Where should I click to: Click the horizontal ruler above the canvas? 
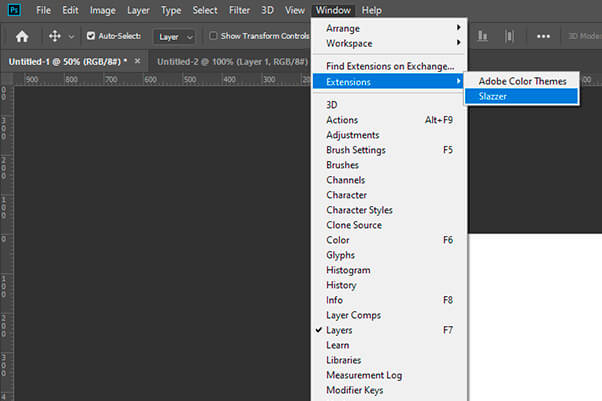[x=161, y=80]
